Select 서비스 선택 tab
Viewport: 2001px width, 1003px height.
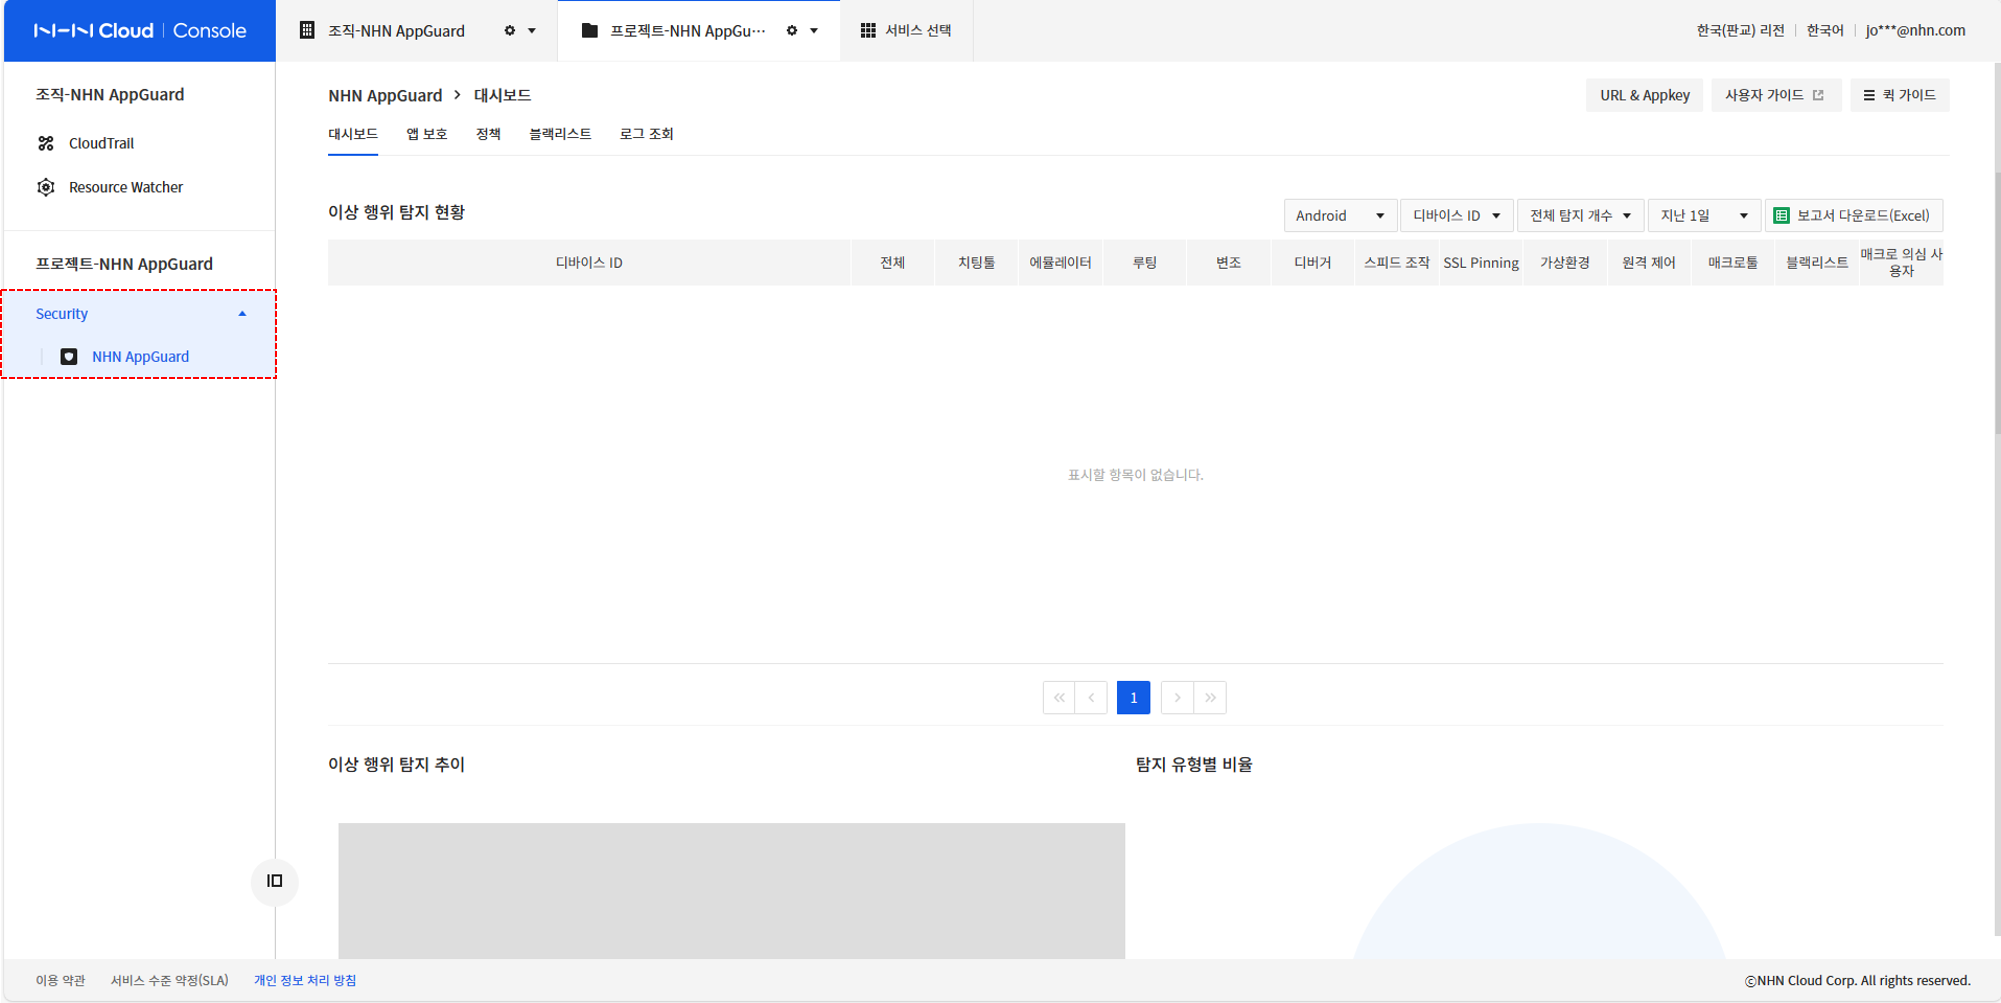tap(906, 30)
